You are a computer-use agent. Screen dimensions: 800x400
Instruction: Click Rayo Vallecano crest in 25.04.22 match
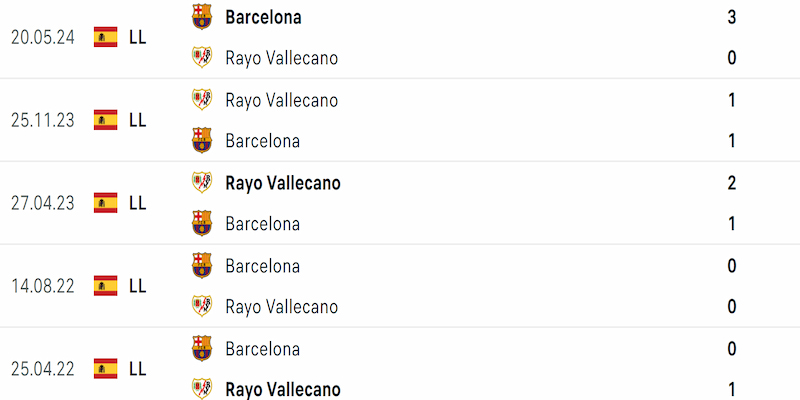pyautogui.click(x=202, y=389)
